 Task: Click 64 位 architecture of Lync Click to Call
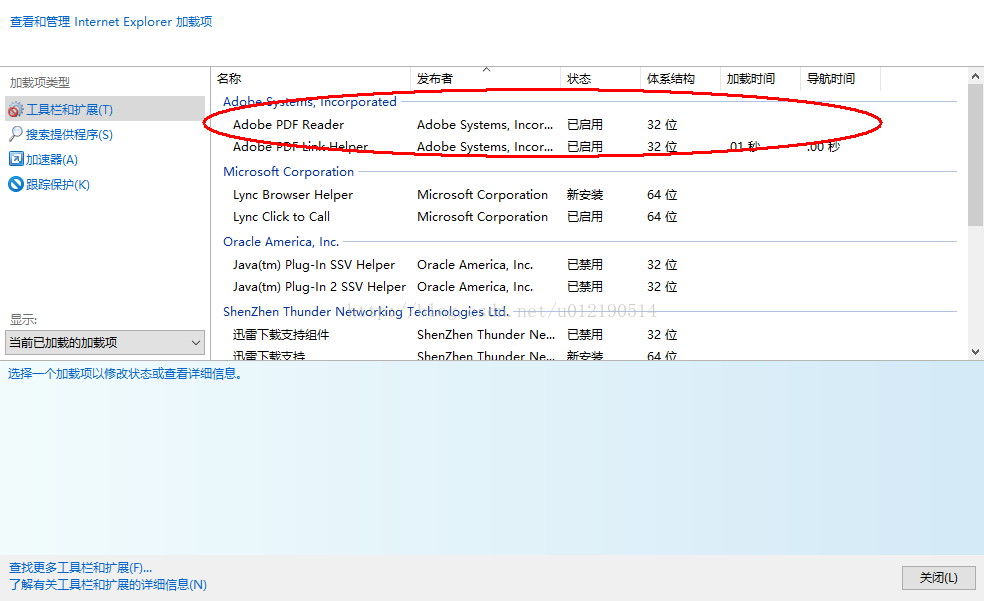point(662,216)
